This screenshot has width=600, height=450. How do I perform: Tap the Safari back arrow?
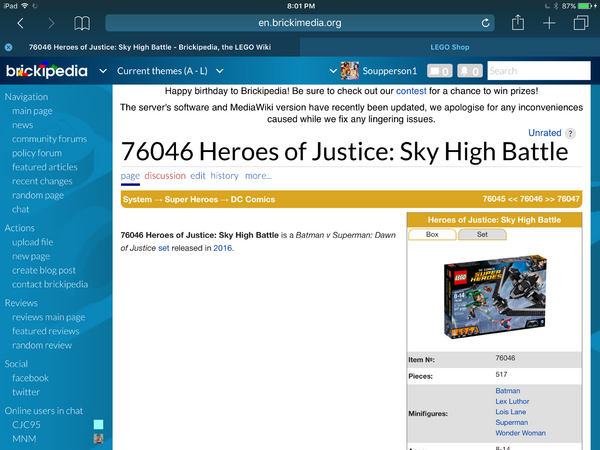[x=20, y=23]
